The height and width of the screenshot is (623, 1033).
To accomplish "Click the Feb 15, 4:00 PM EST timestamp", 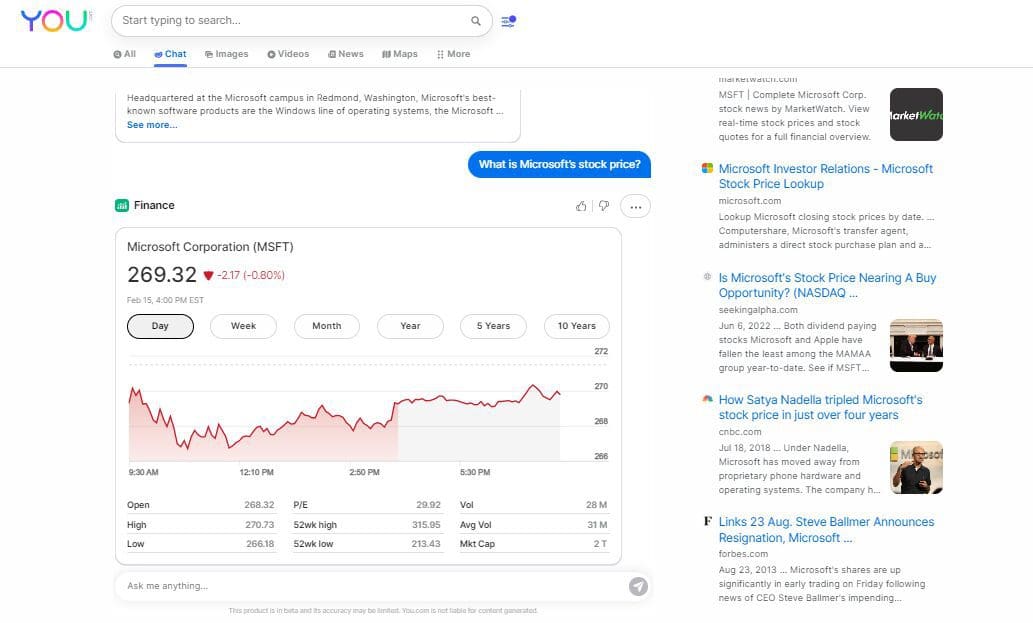I will [x=165, y=300].
